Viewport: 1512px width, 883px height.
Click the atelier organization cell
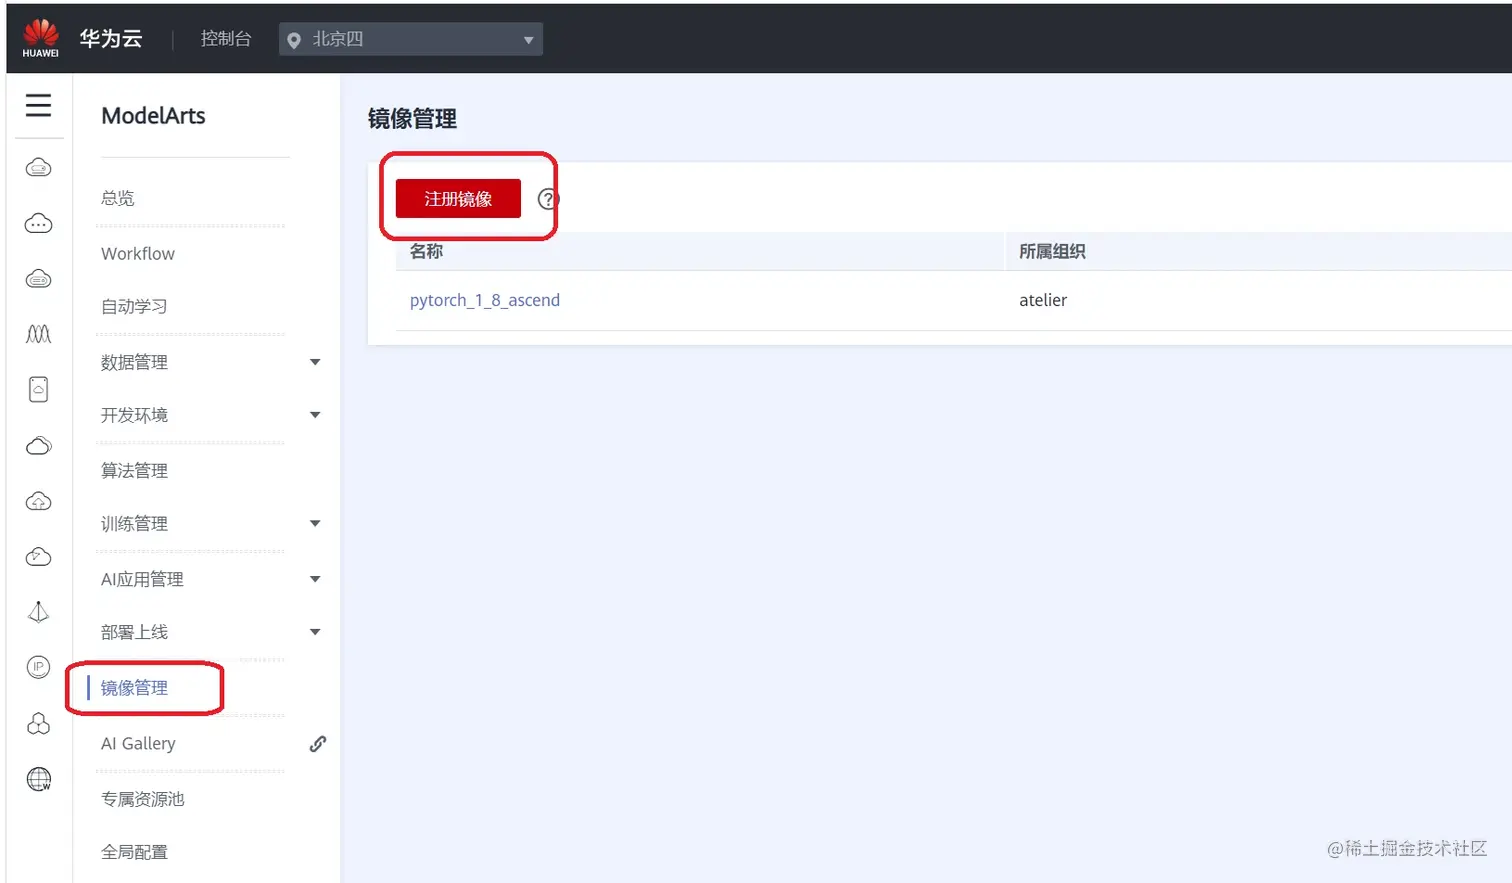point(1043,300)
